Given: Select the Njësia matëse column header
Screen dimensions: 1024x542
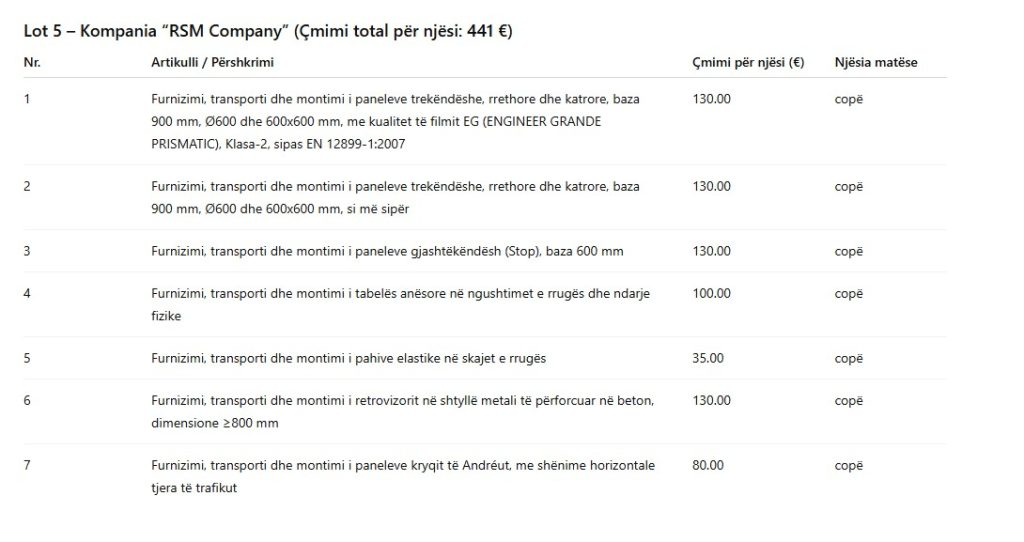Looking at the screenshot, I should click(876, 62).
